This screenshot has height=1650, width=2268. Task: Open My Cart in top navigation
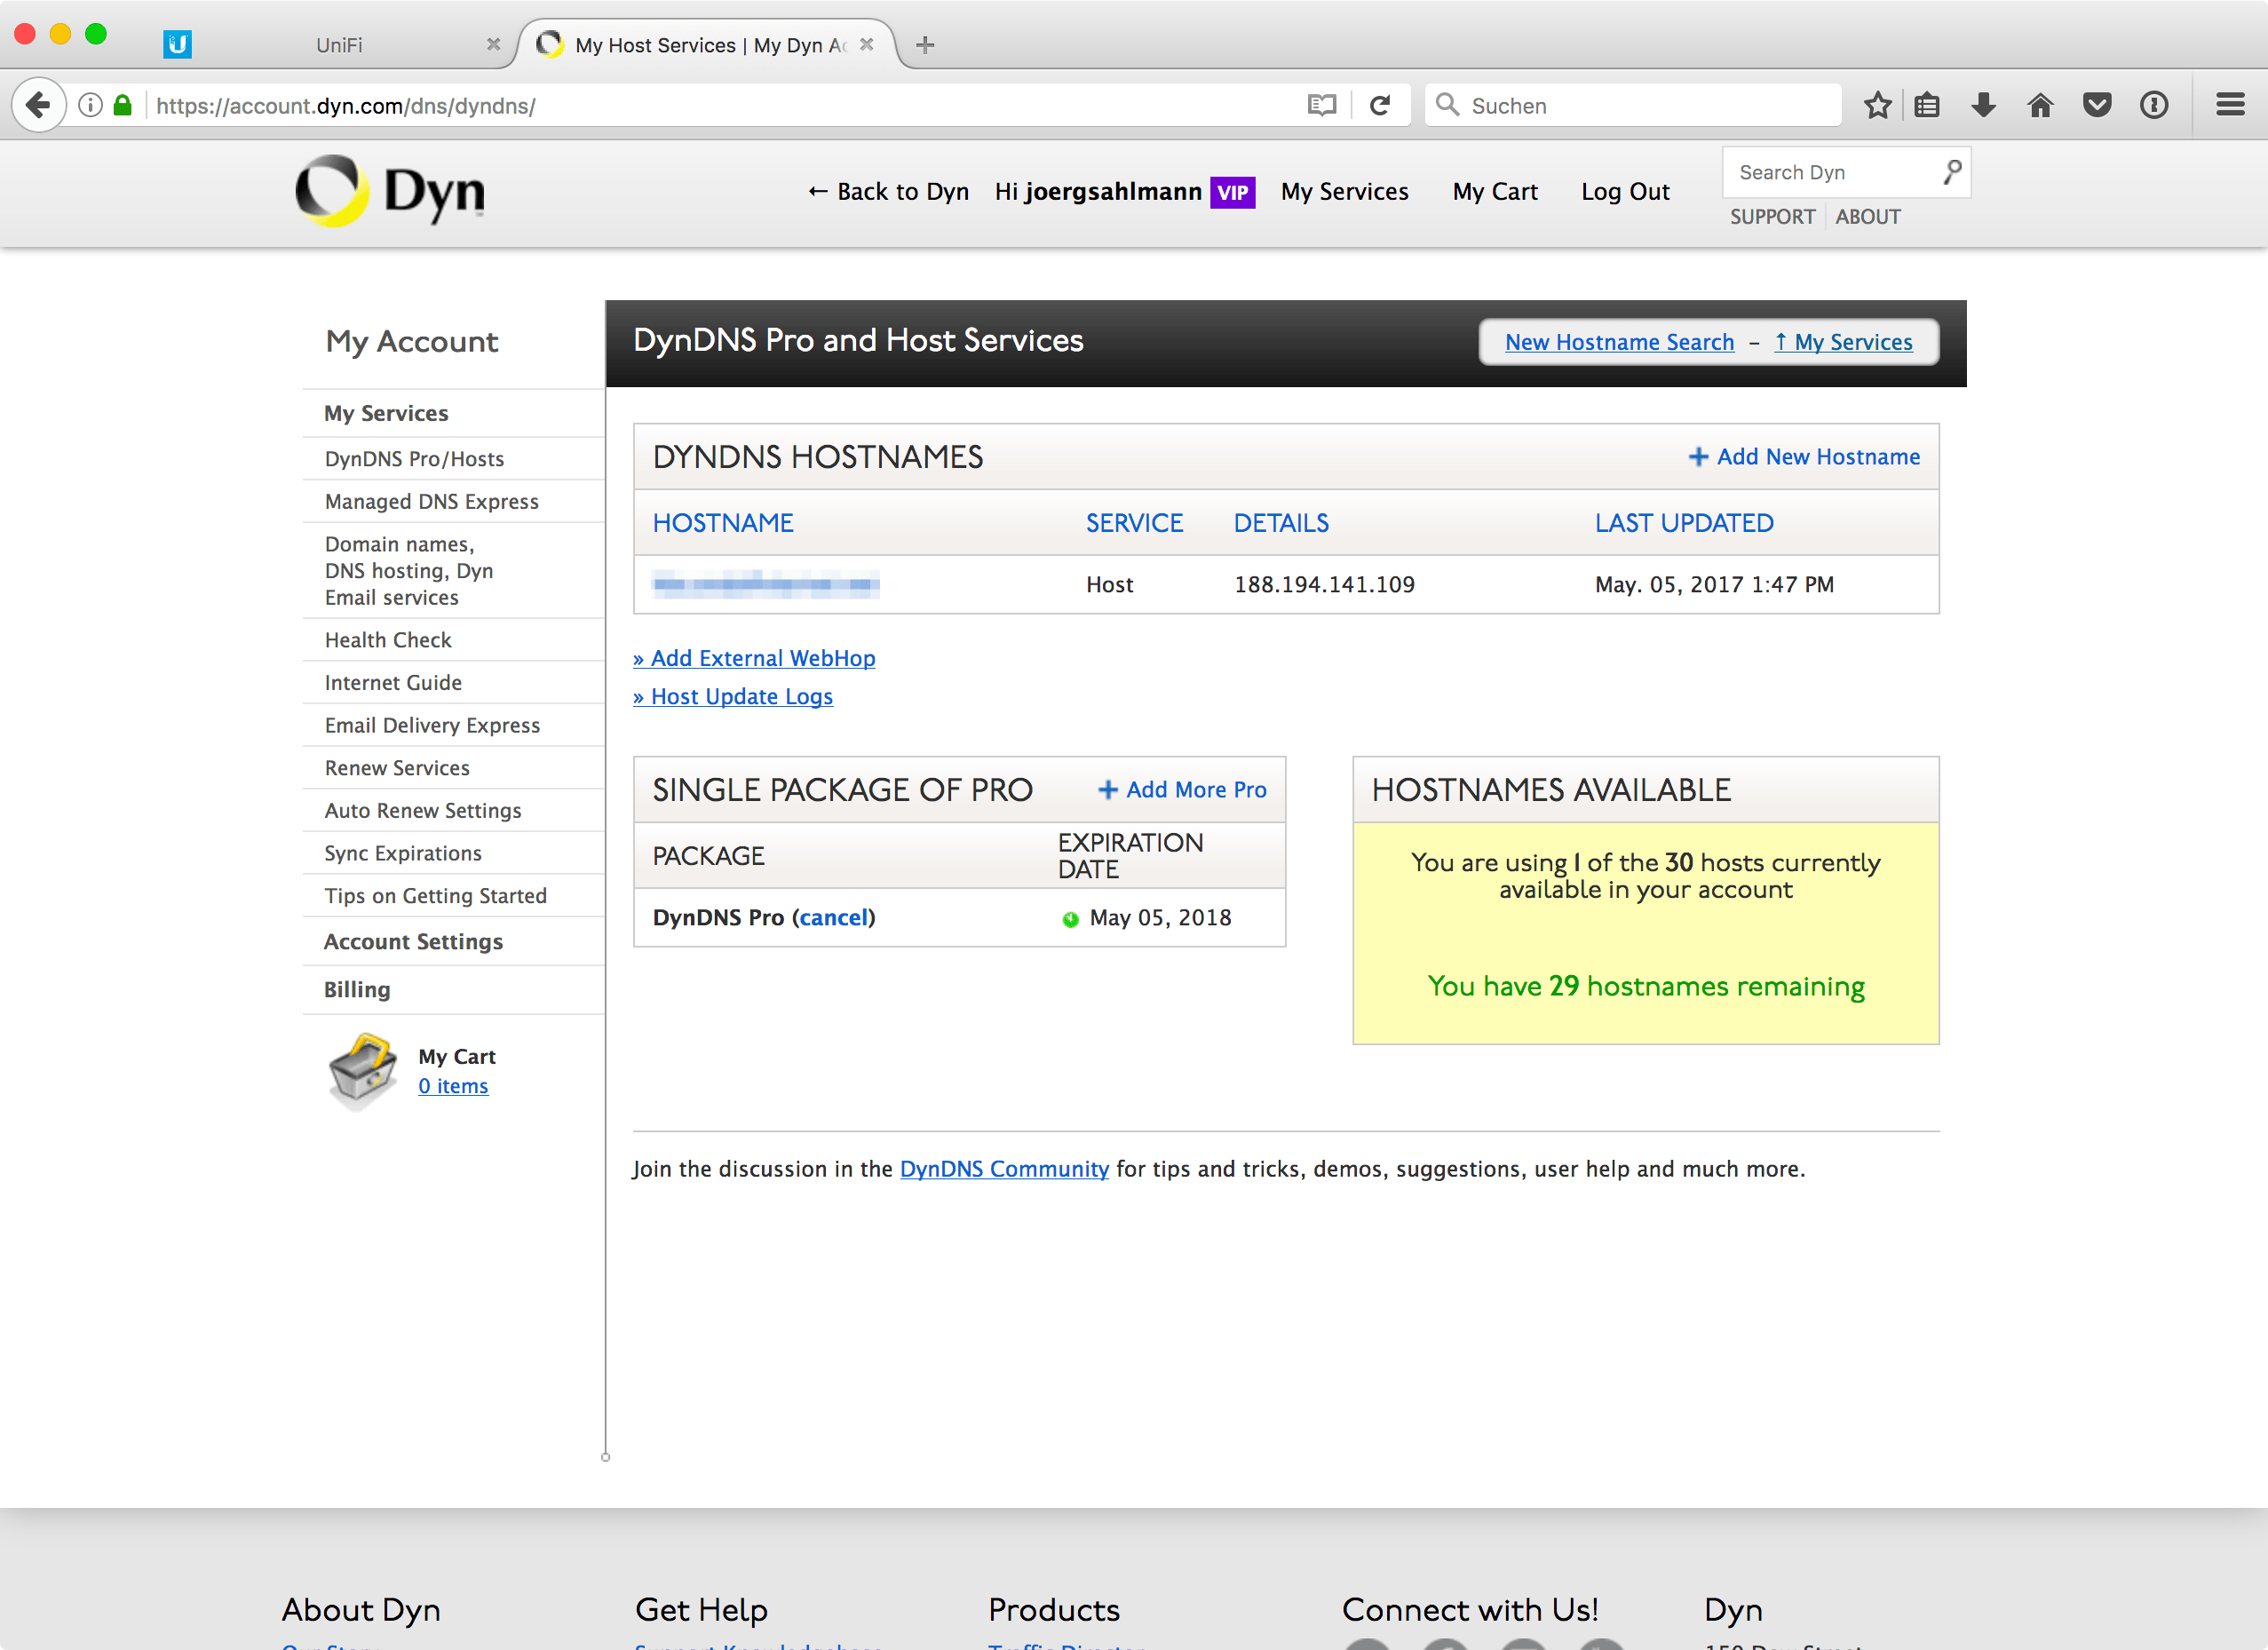(1495, 191)
